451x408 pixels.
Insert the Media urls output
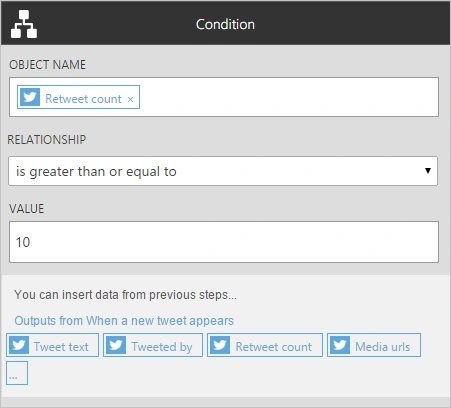[374, 345]
